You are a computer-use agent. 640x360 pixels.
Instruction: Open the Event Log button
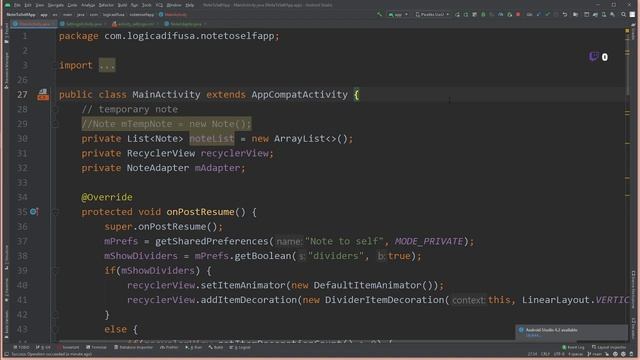coord(573,347)
